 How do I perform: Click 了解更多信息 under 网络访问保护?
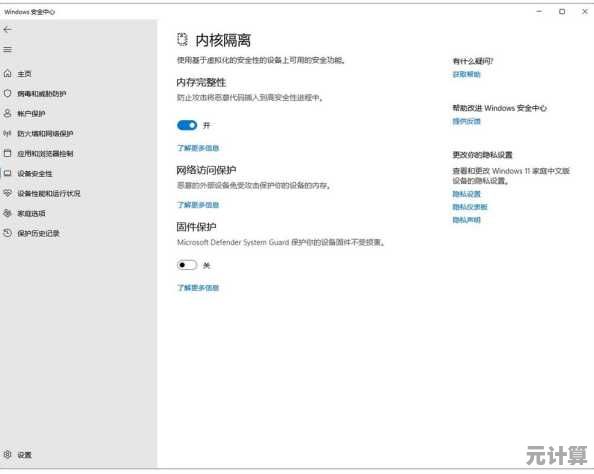(x=198, y=205)
